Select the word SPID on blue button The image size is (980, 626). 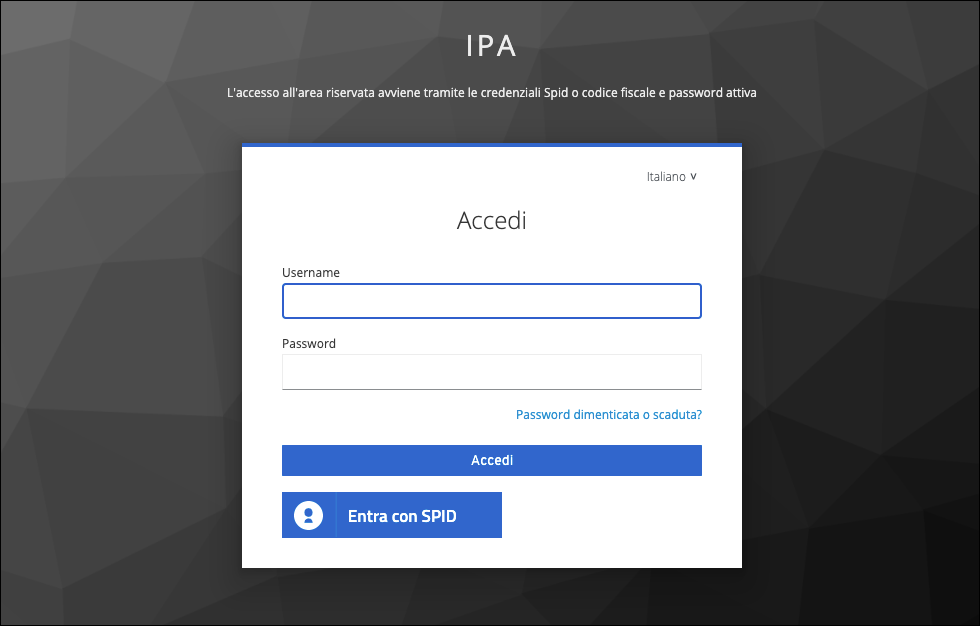437,517
